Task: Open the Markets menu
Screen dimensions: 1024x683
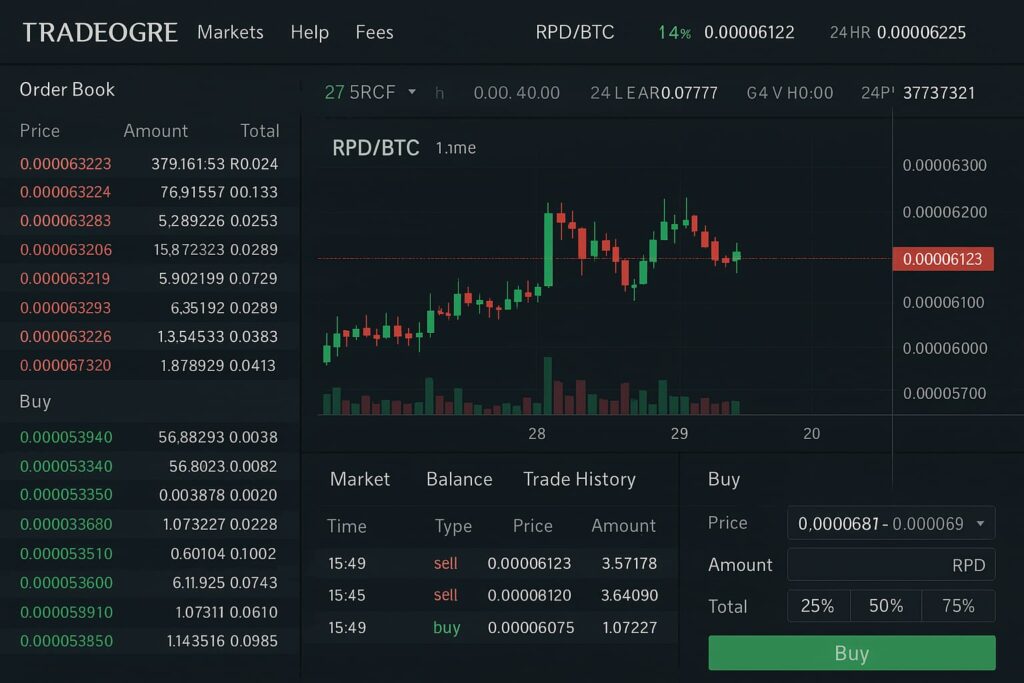Action: pos(230,32)
